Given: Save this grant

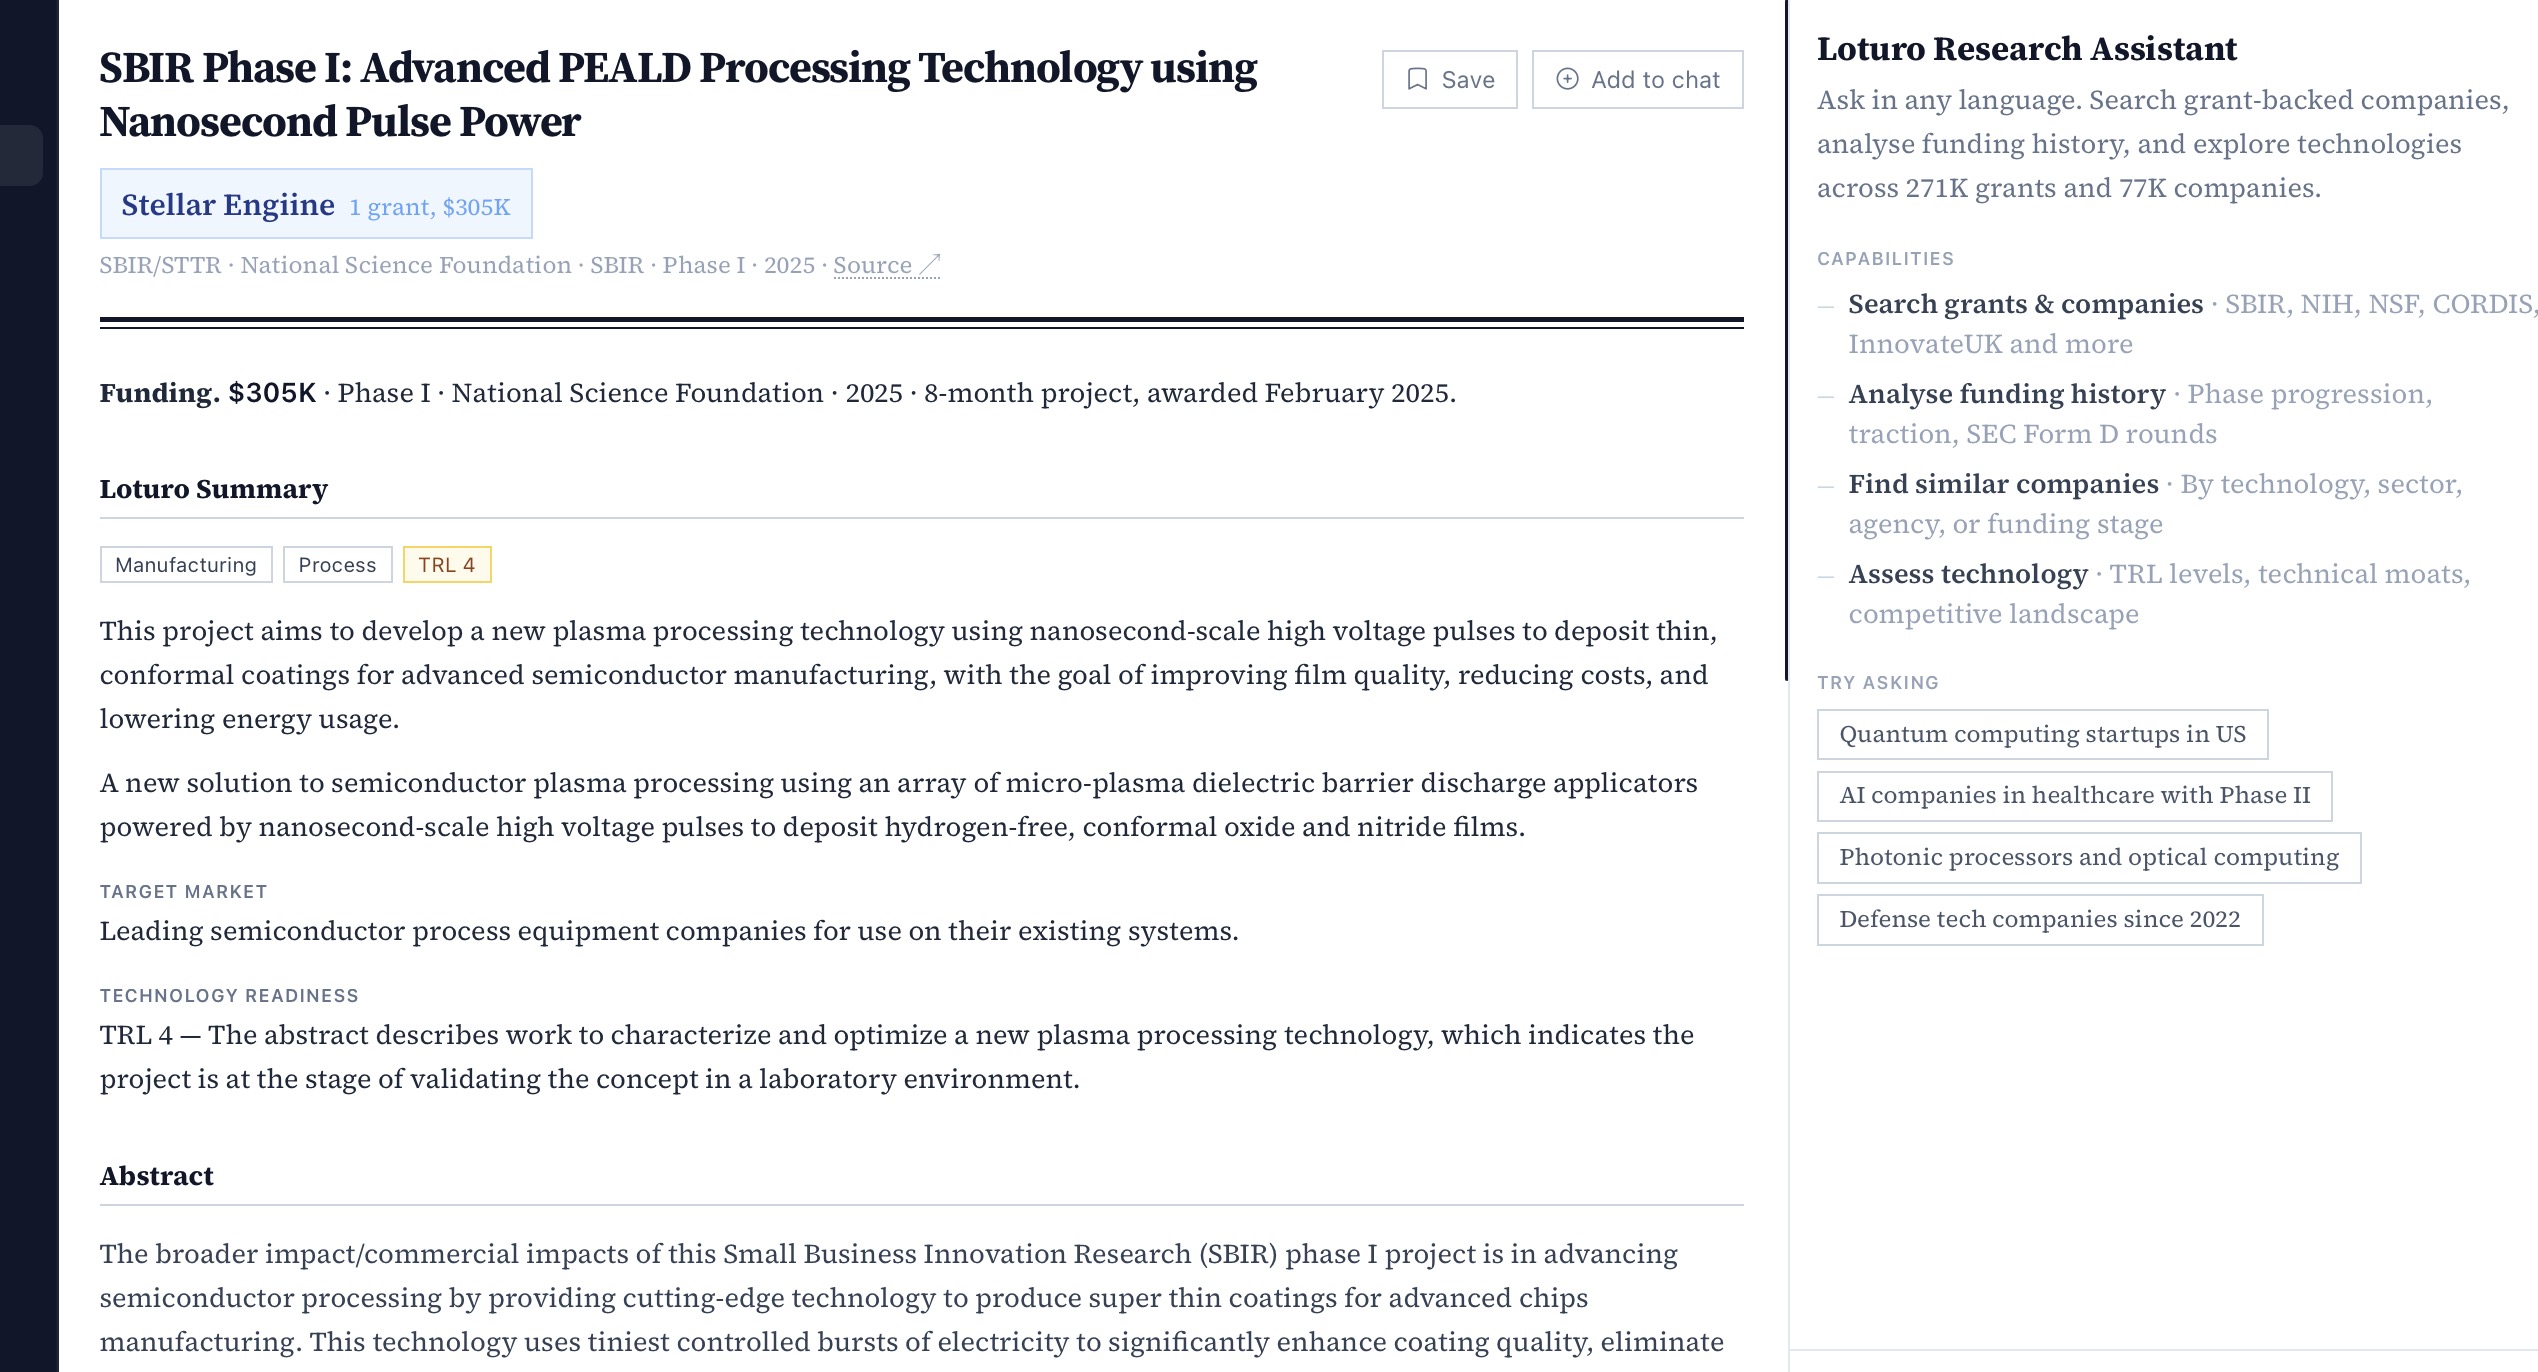Looking at the screenshot, I should click(1449, 79).
